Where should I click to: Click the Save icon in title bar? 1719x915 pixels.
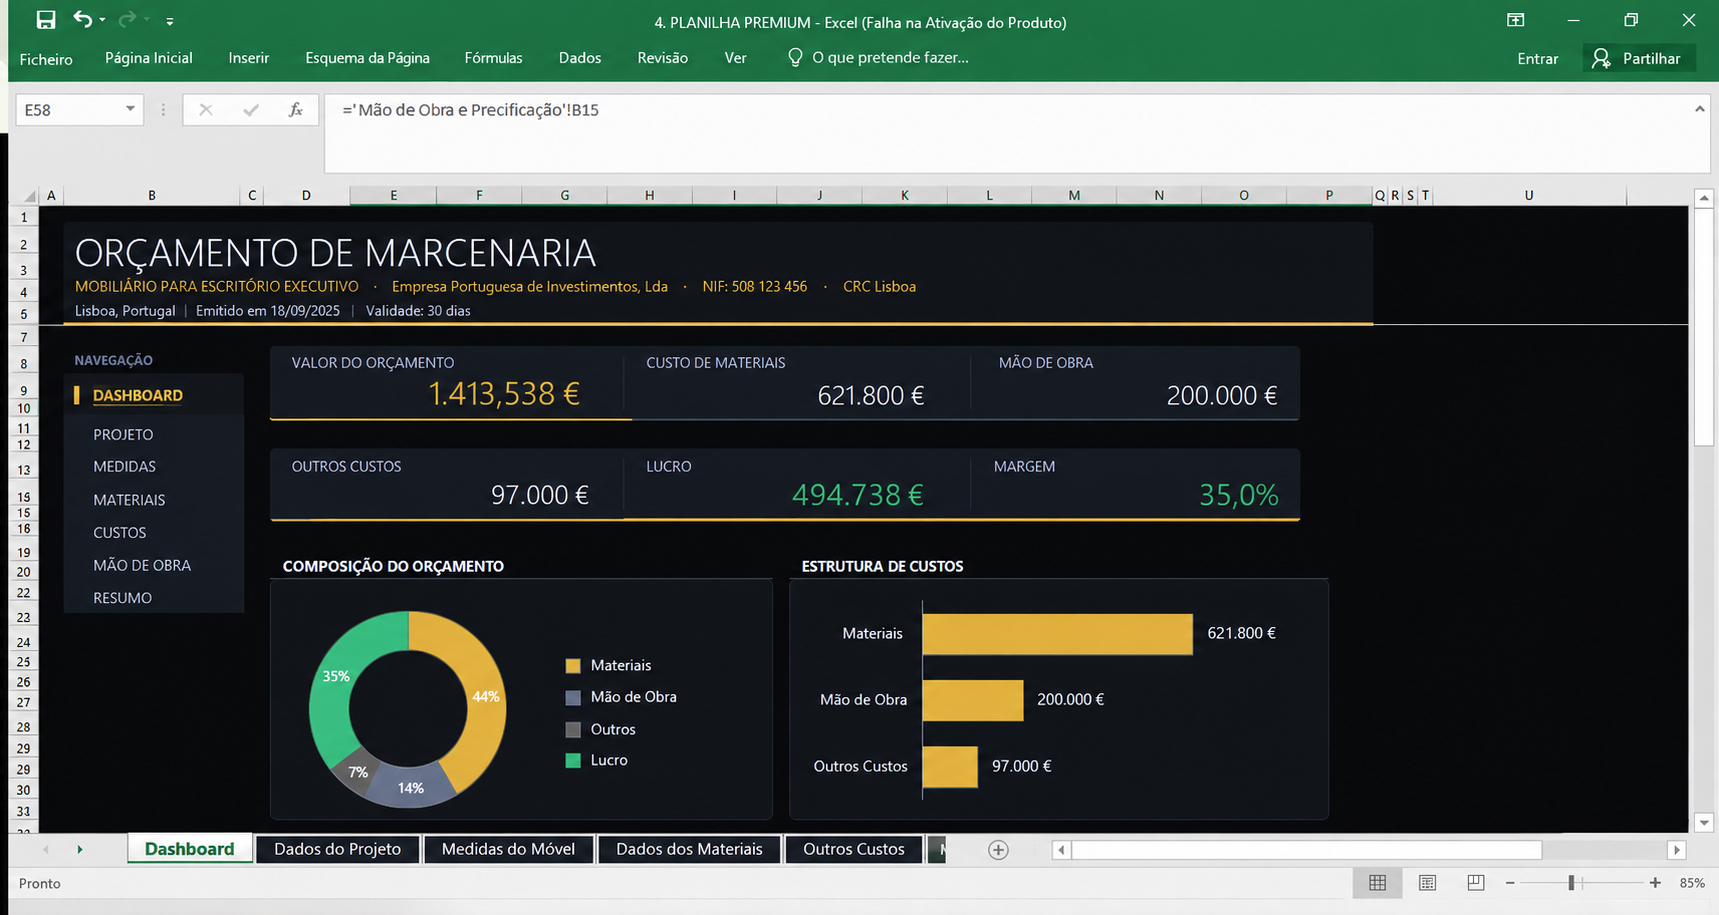[45, 20]
